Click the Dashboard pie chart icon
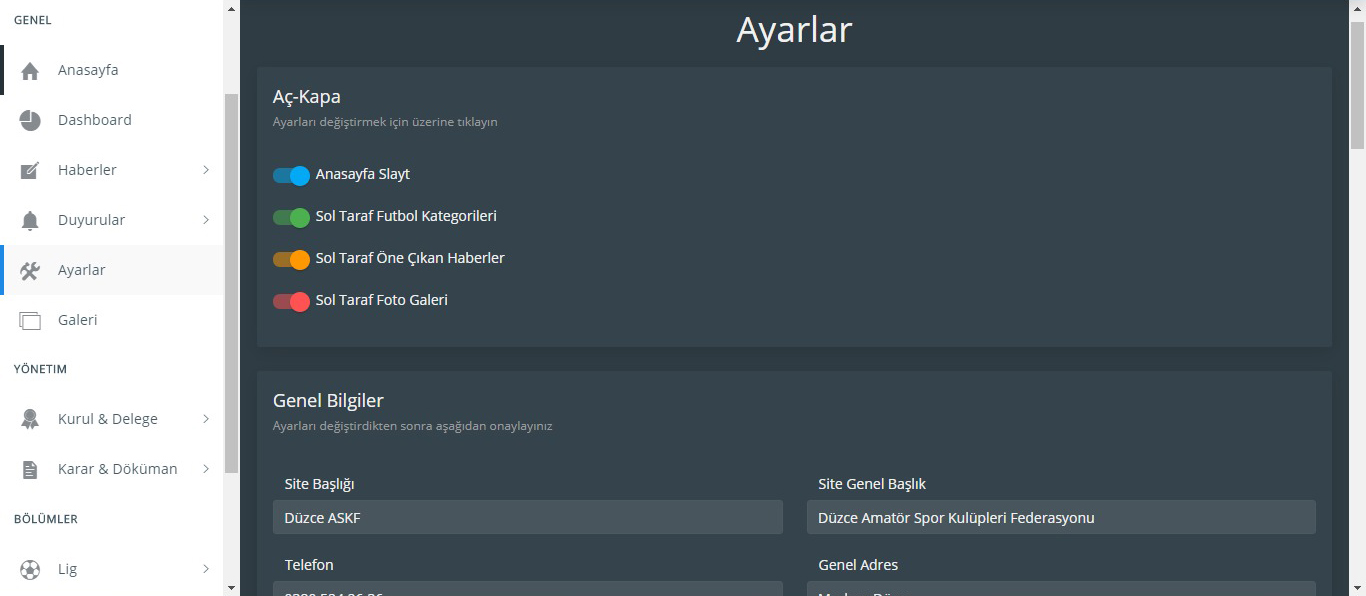This screenshot has height=596, width=1366. point(30,121)
